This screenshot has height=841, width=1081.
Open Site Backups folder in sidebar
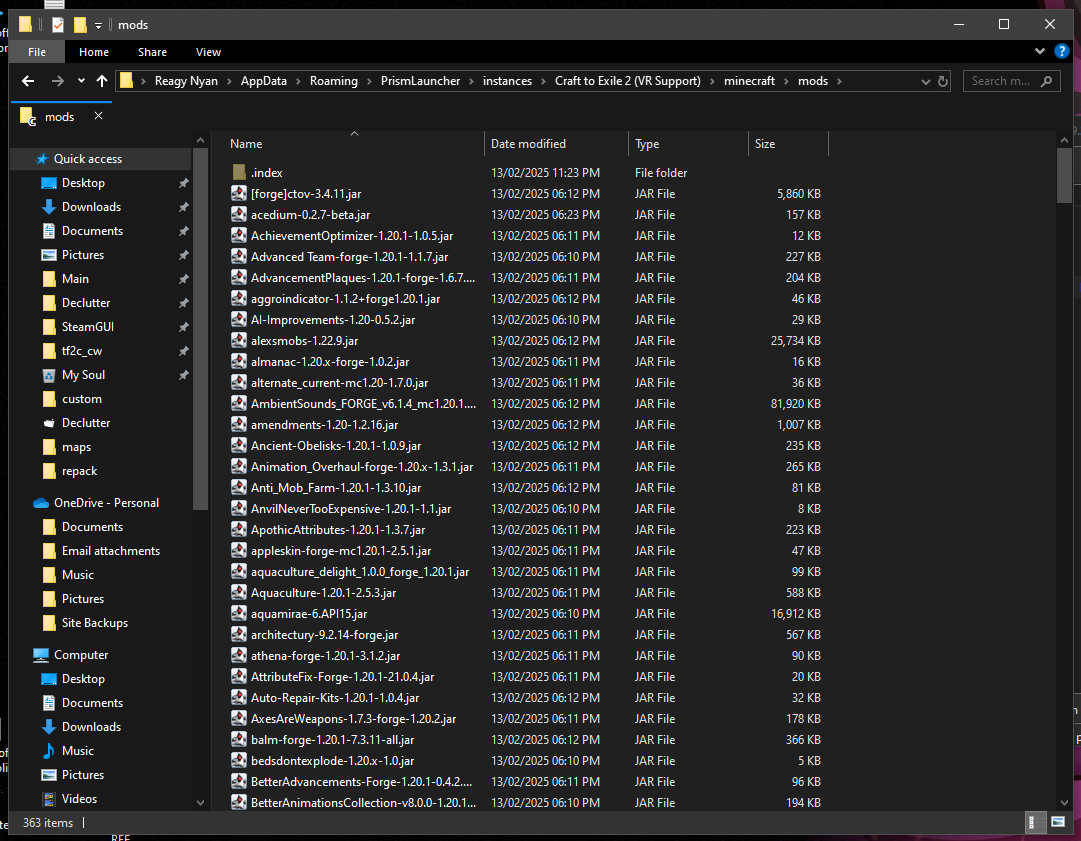[x=95, y=623]
